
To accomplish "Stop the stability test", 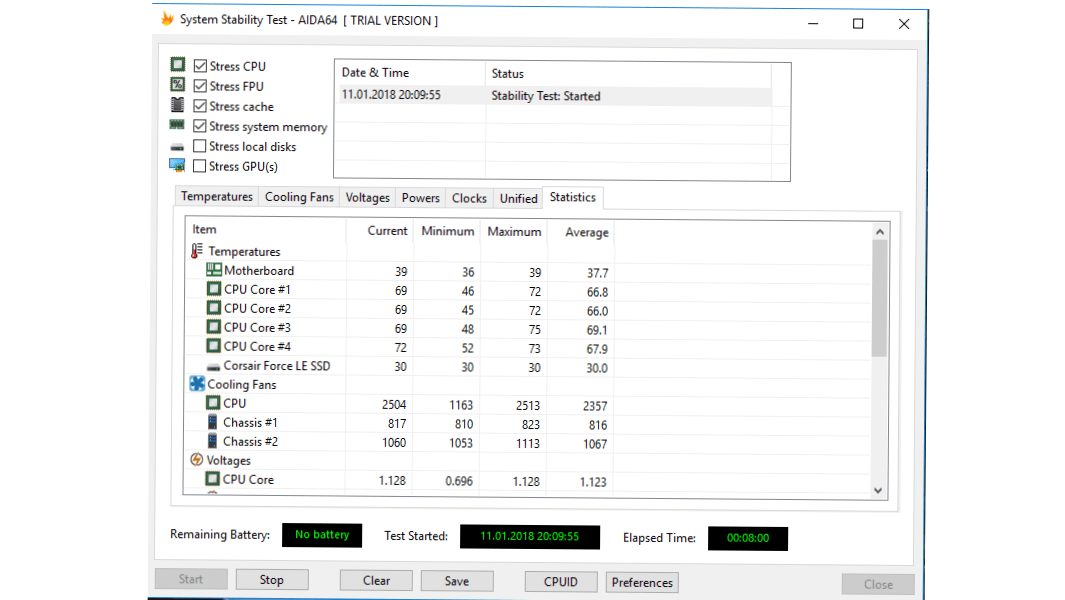I will click(x=272, y=580).
